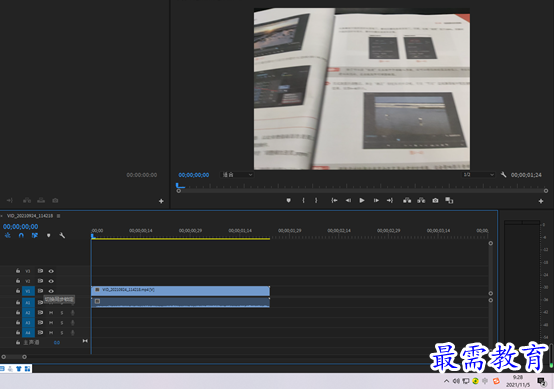Step back one frame in Program monitor

coord(348,200)
